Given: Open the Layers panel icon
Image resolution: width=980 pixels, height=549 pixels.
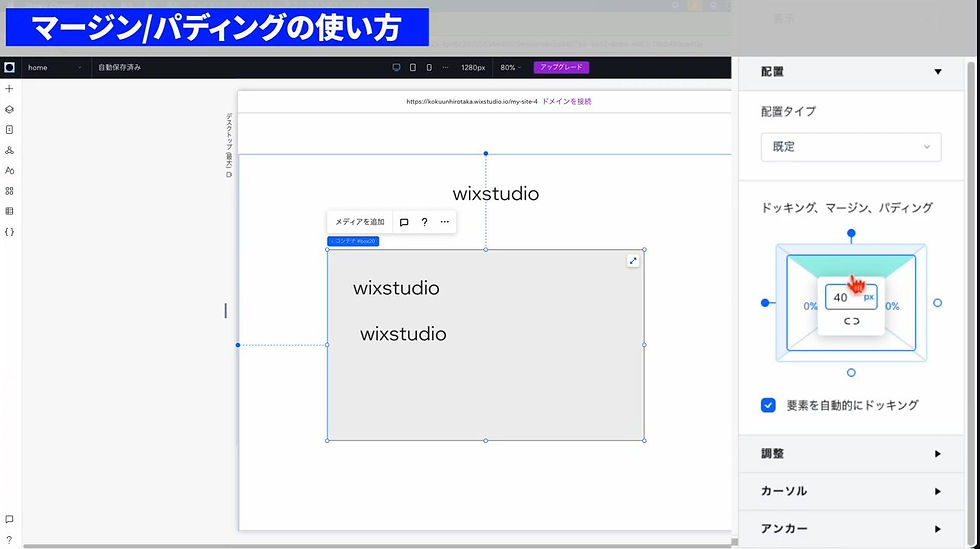Looking at the screenshot, I should 9,109.
